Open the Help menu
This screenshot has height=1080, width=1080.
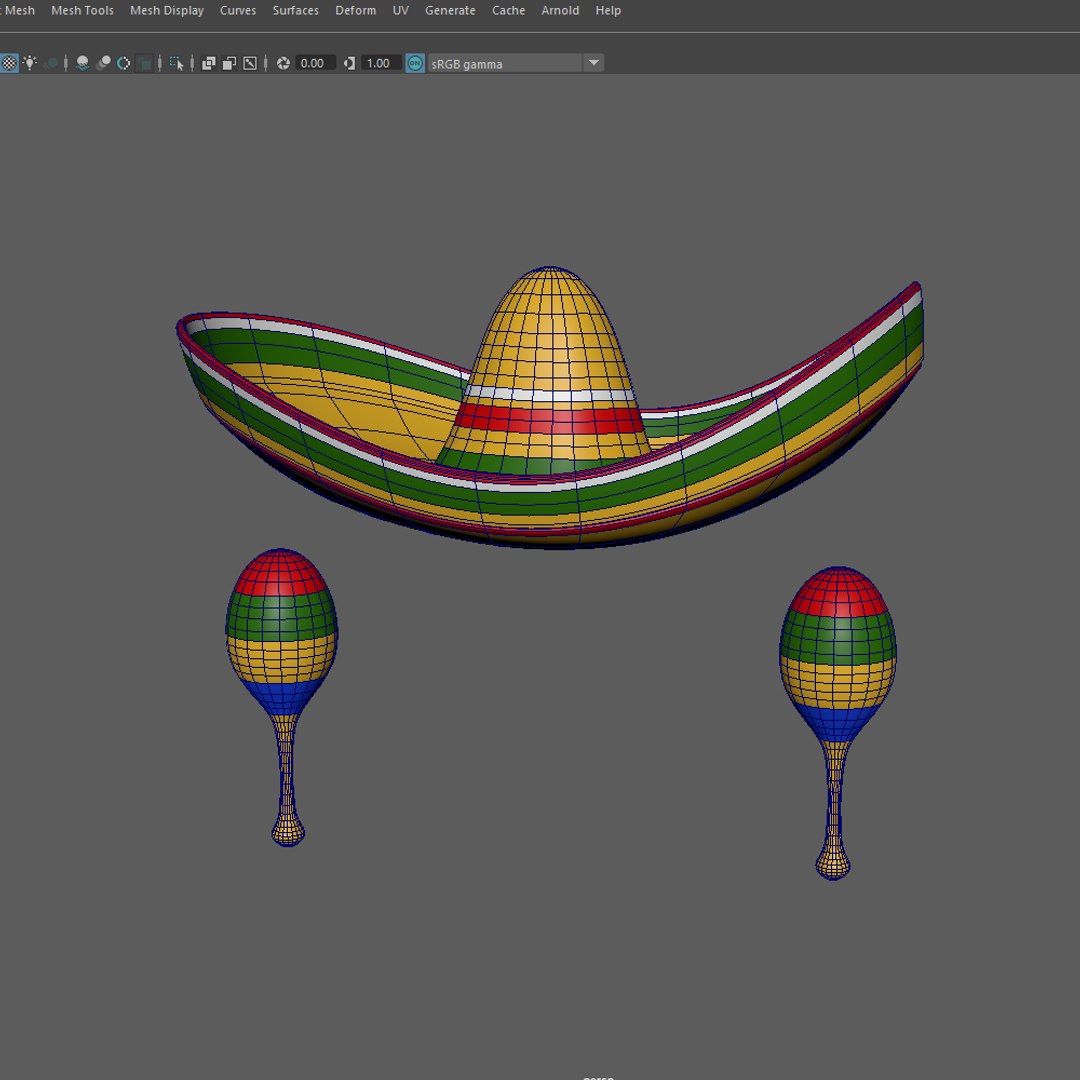click(608, 10)
